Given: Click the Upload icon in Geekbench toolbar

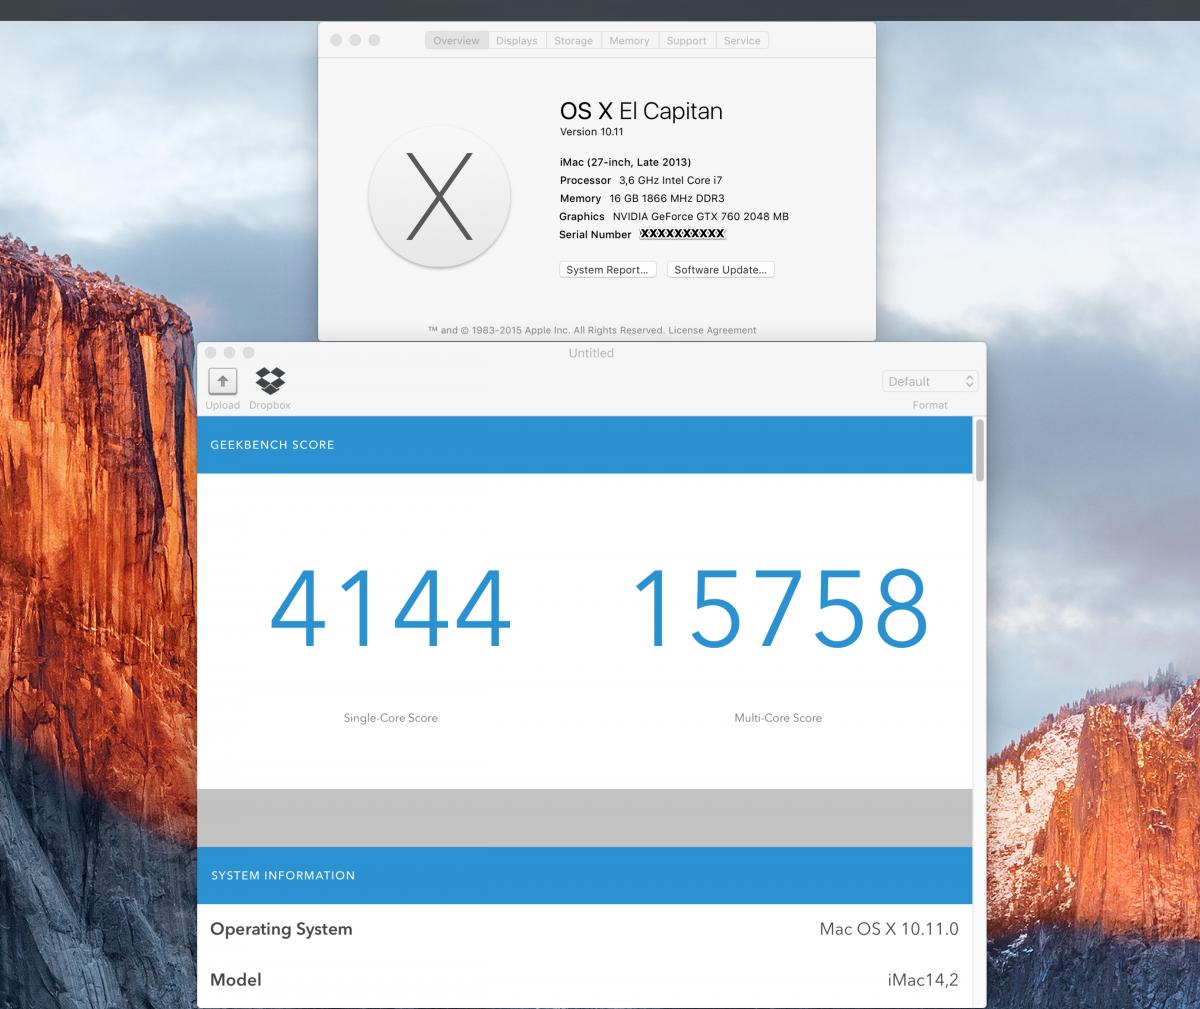Looking at the screenshot, I should (222, 381).
